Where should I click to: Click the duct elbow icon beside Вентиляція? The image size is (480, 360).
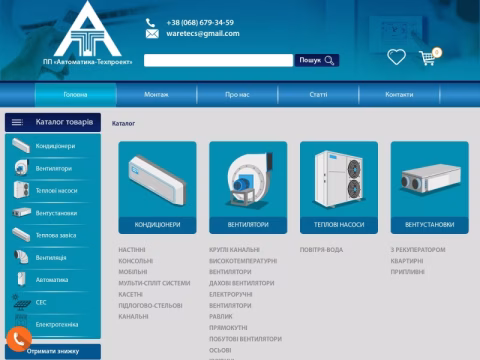21,257
